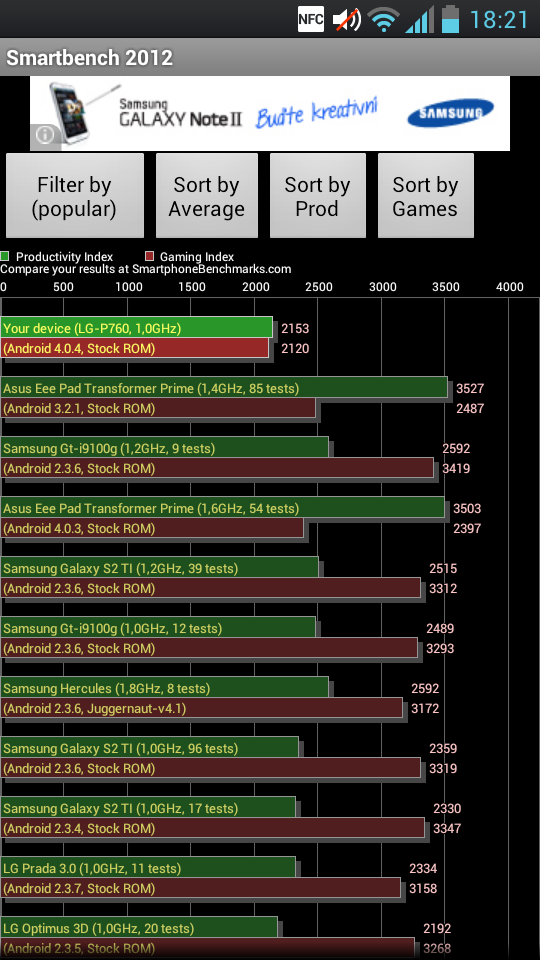The width and height of the screenshot is (540, 960).
Task: Tap the 3293 score value
Action: pos(440,648)
